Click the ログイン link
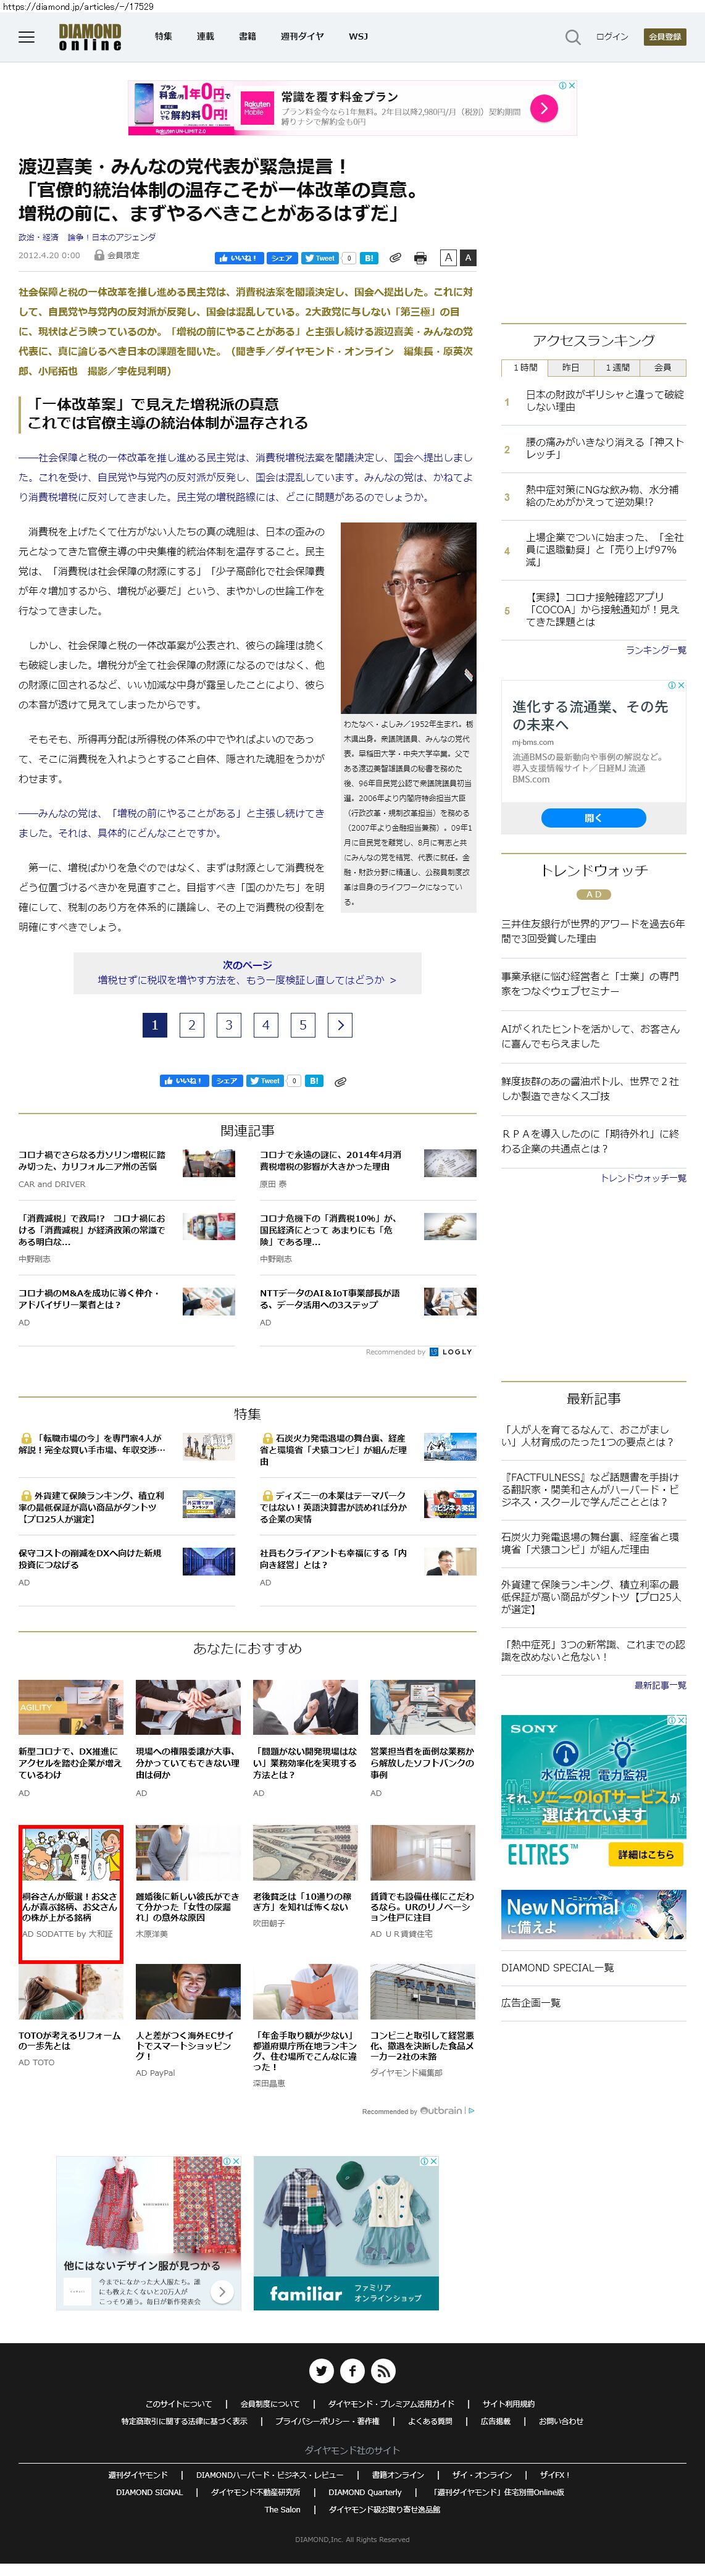705x2576 pixels. pyautogui.click(x=612, y=37)
